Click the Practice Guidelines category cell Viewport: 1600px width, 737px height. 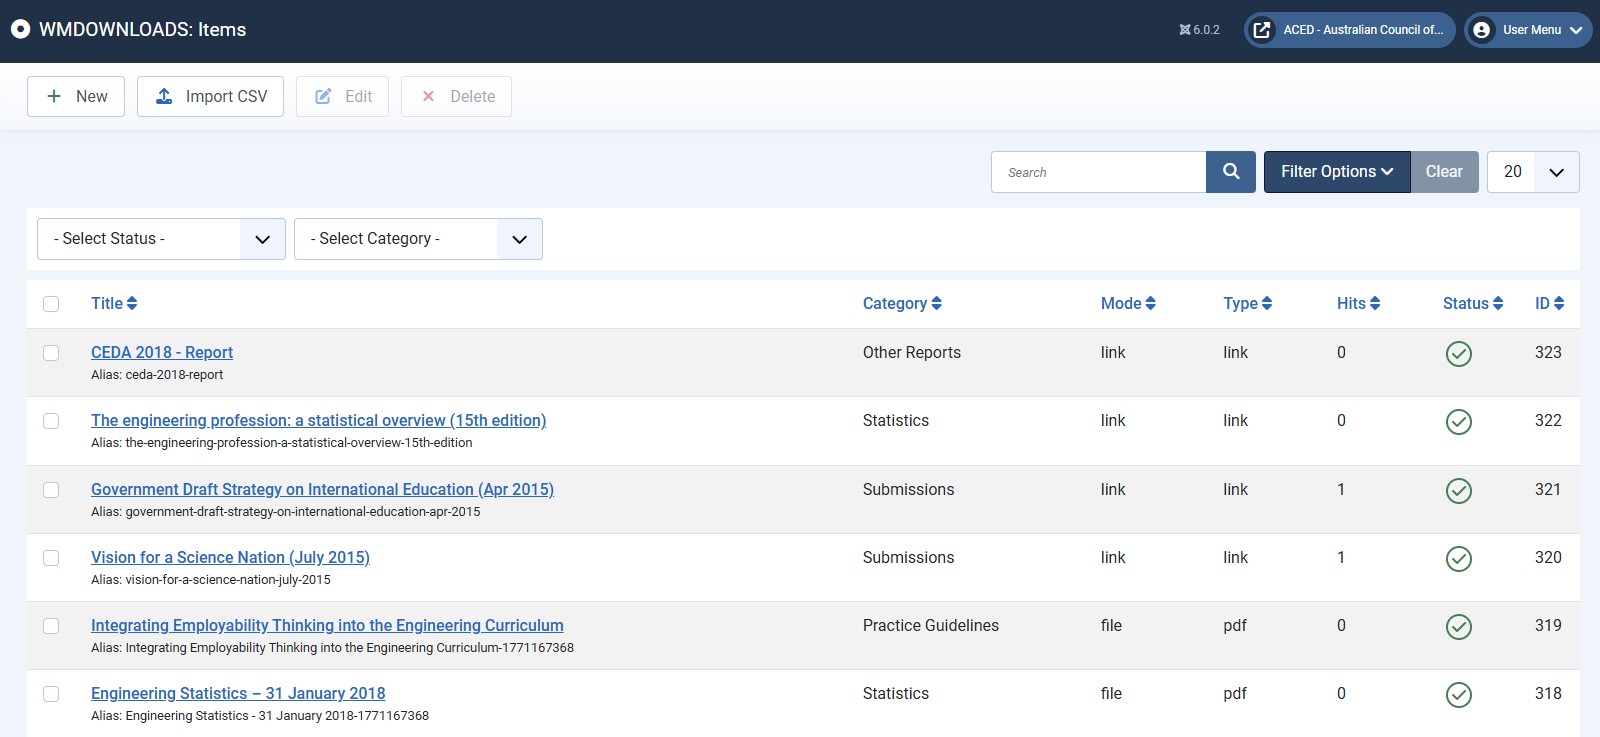point(931,625)
